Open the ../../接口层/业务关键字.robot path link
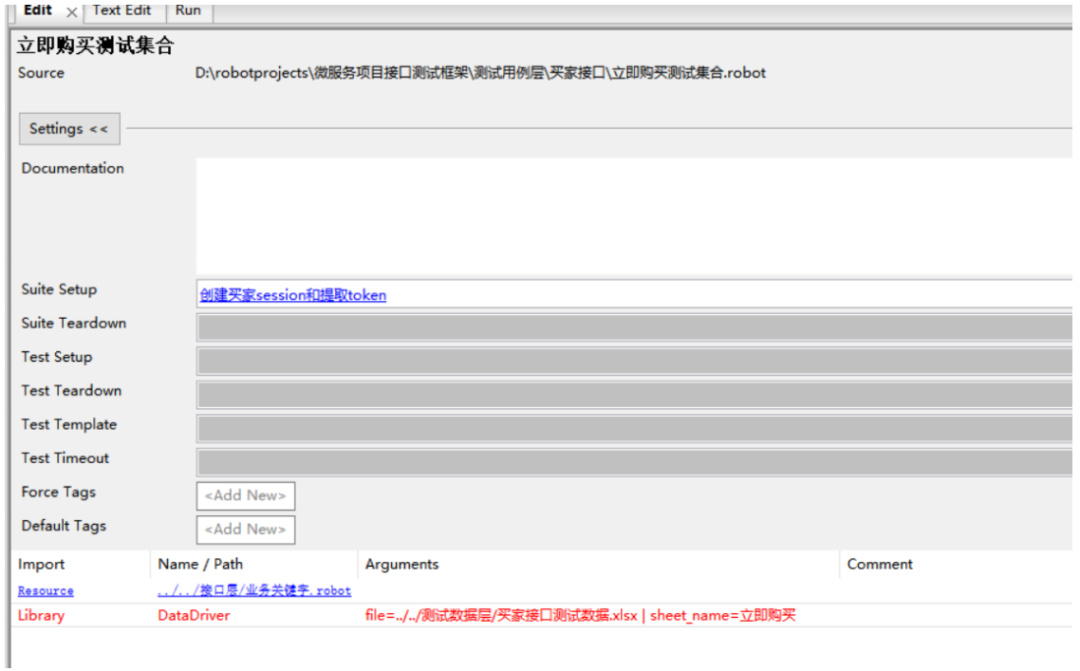This screenshot has height=671, width=1080. click(254, 591)
